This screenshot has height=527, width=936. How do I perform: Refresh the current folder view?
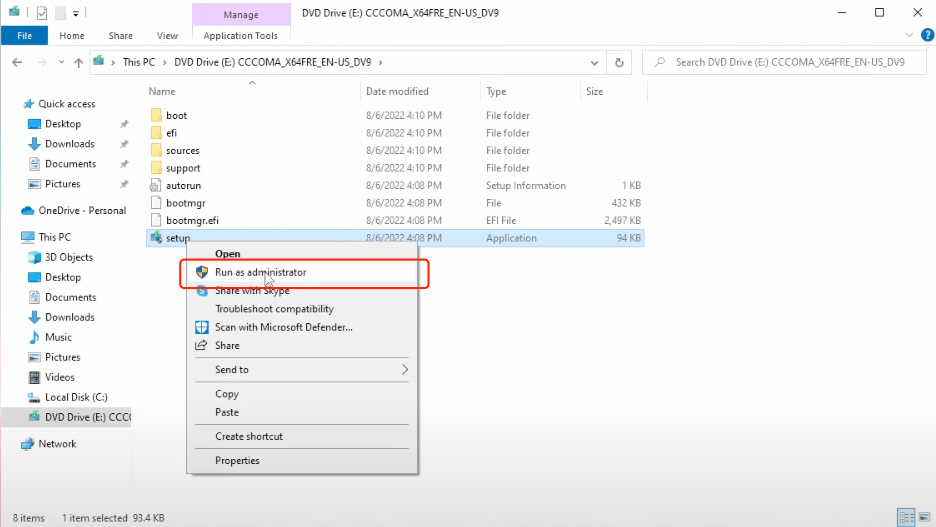click(x=619, y=63)
